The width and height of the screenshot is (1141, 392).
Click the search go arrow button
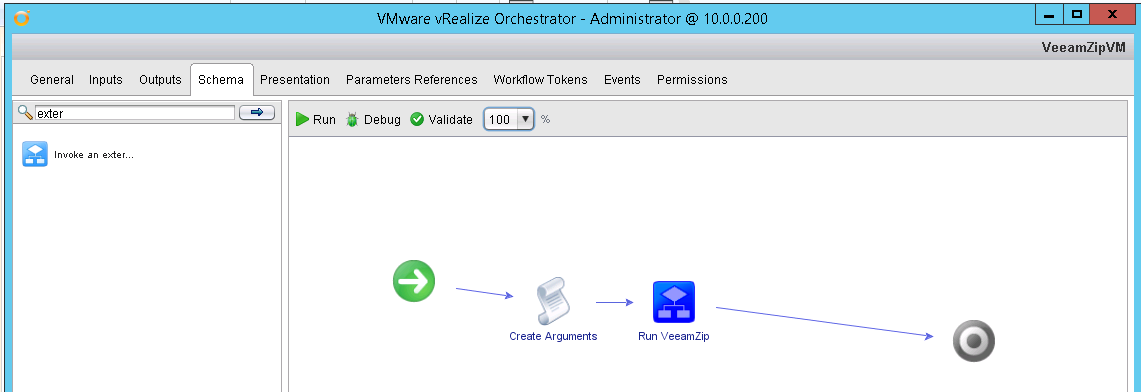point(257,113)
